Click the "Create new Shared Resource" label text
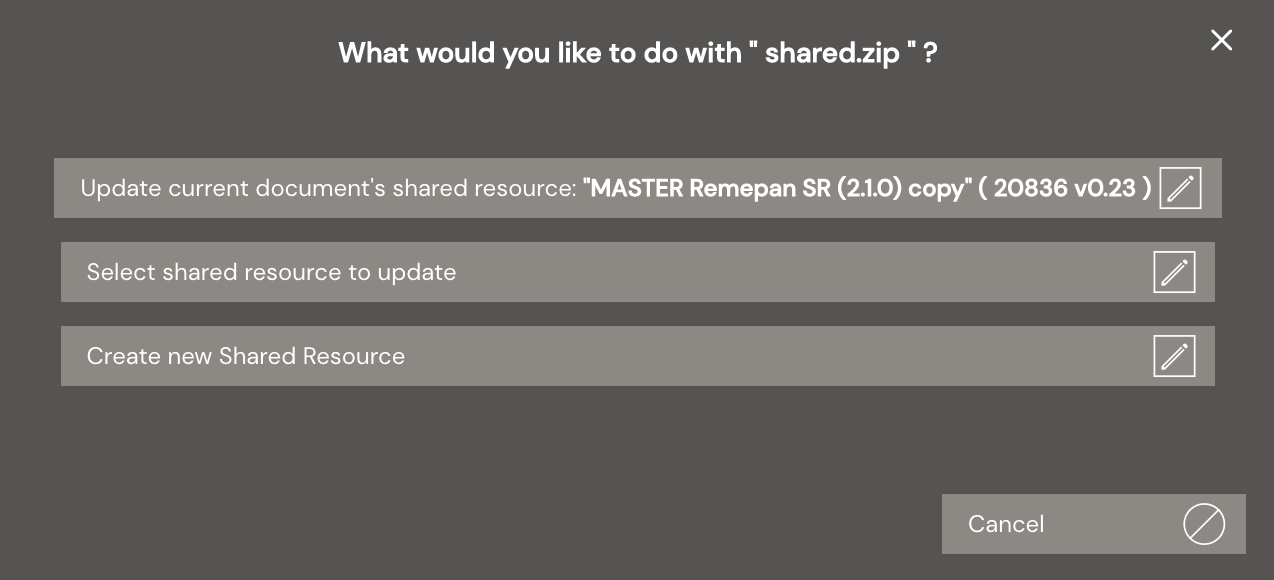The image size is (1274, 580). [245, 356]
